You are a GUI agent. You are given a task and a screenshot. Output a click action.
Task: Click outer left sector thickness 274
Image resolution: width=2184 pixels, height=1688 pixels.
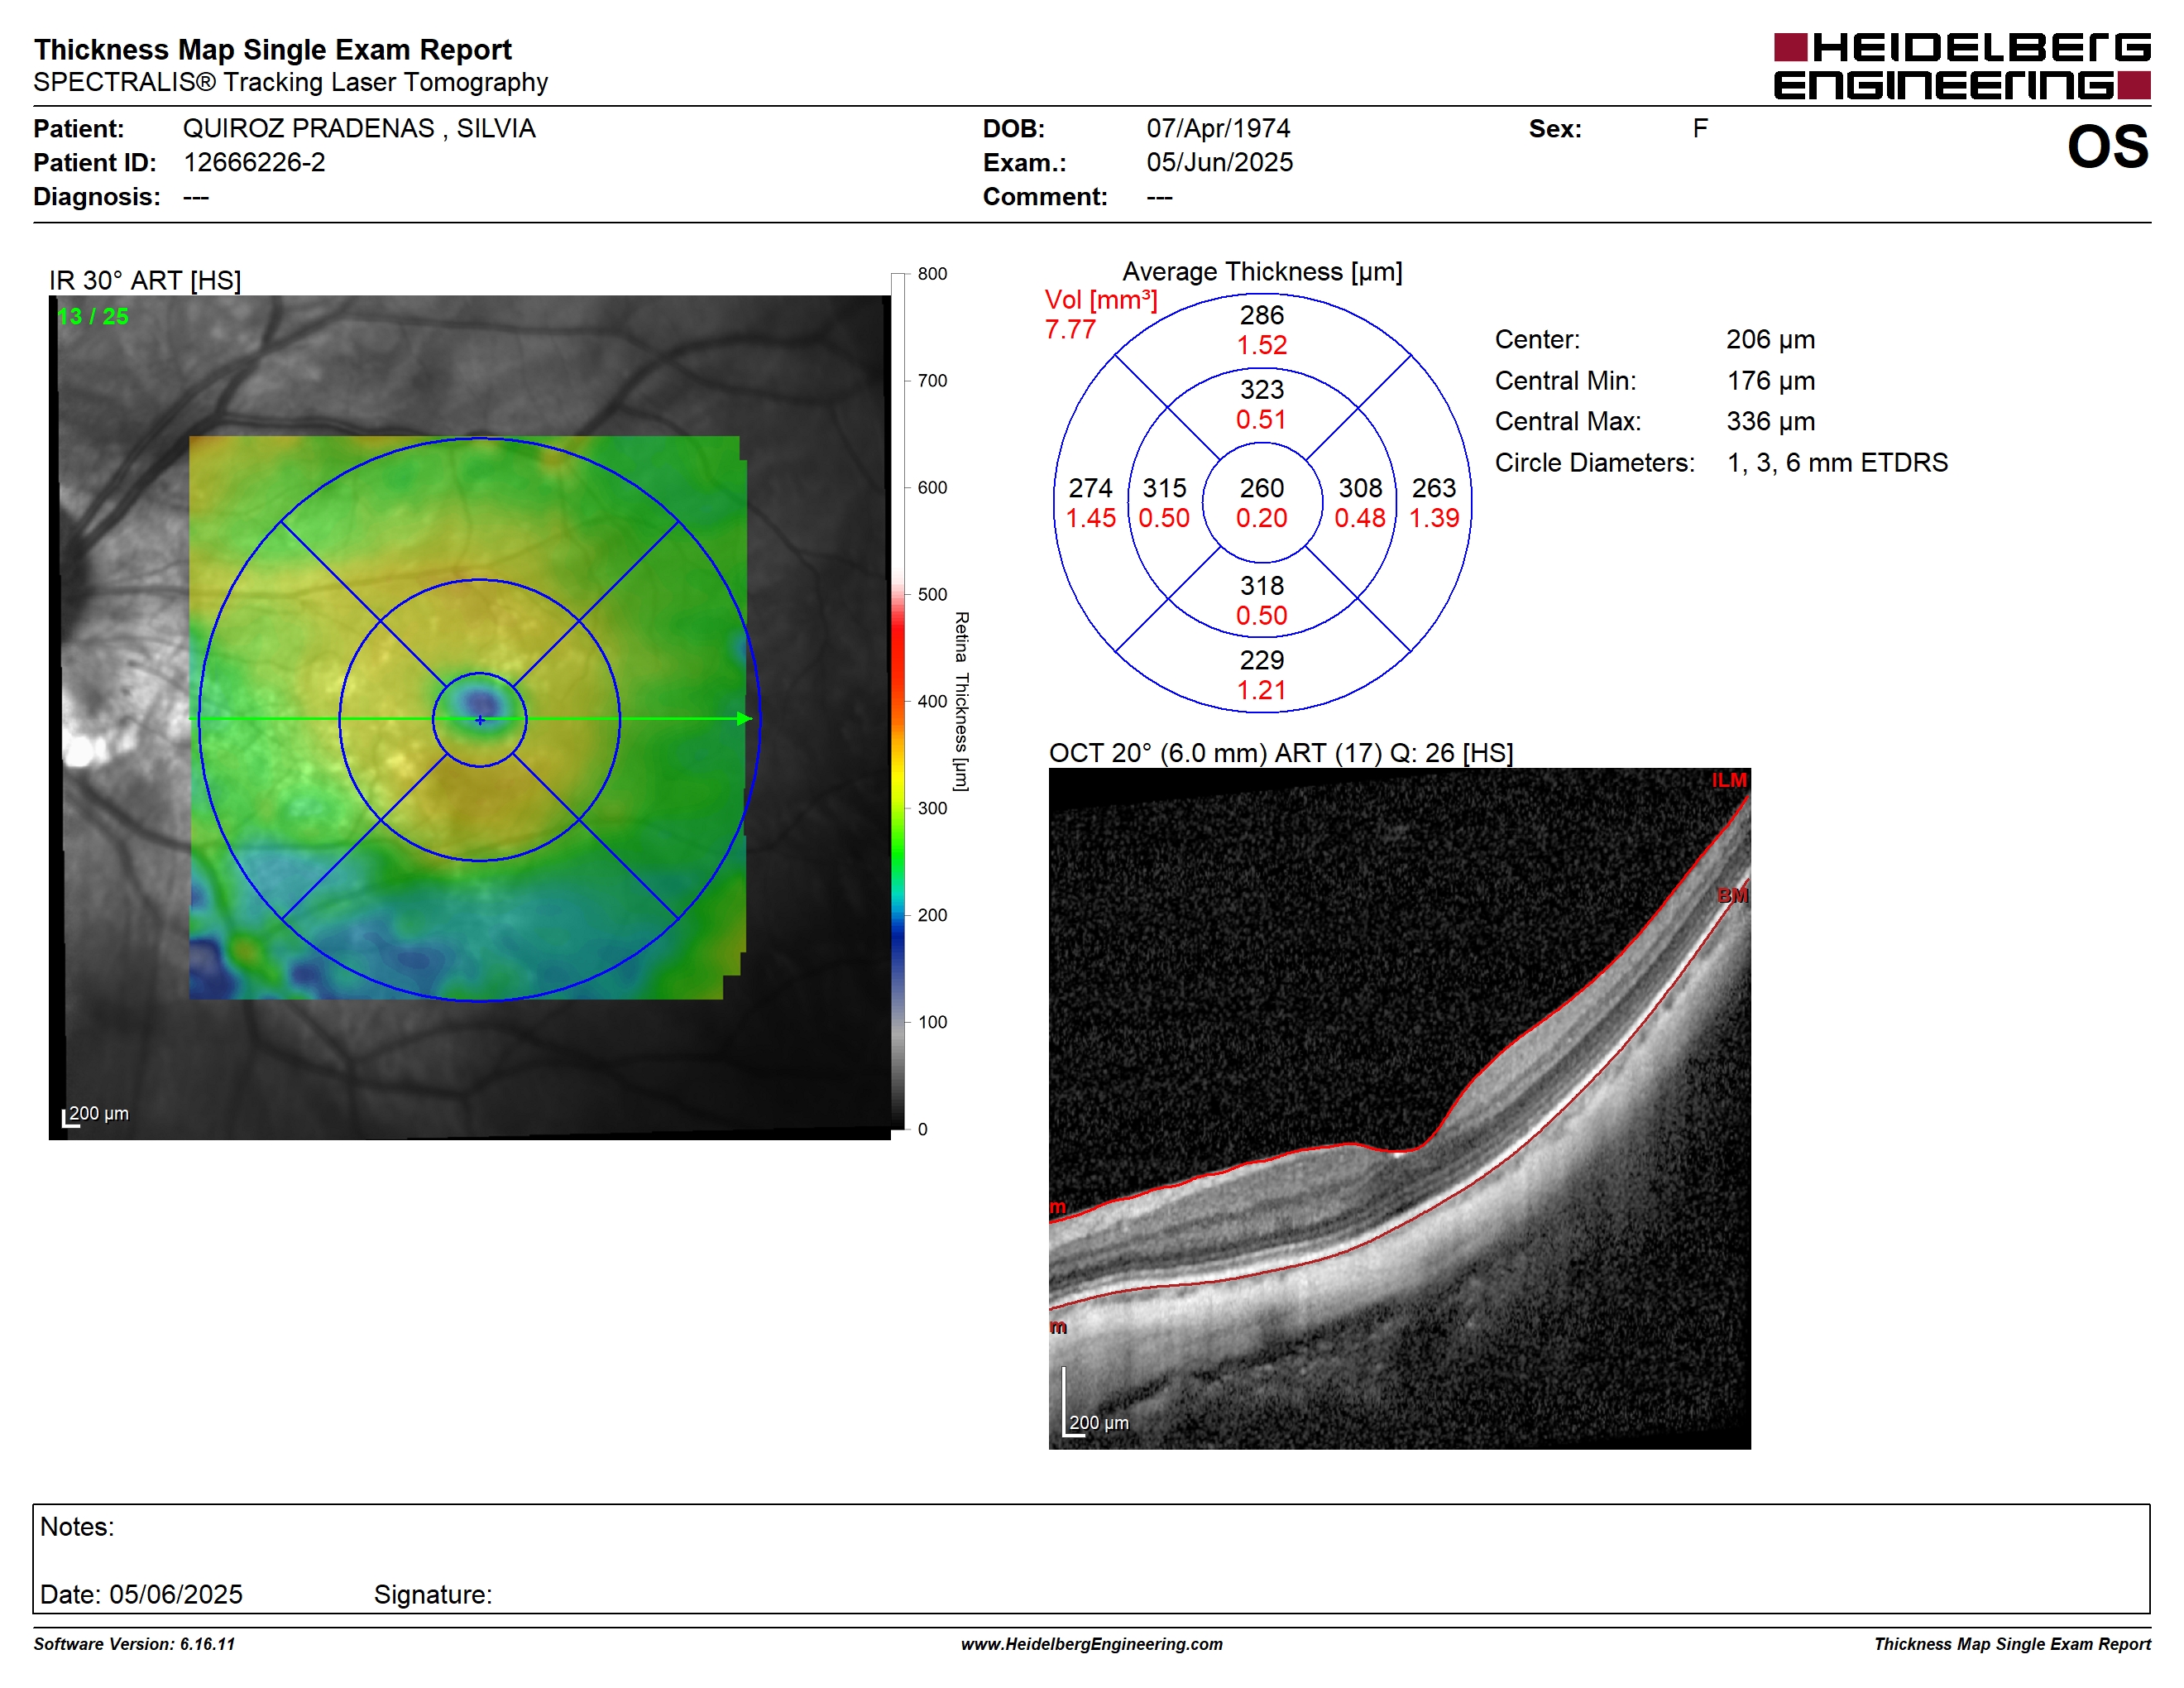coord(1090,488)
